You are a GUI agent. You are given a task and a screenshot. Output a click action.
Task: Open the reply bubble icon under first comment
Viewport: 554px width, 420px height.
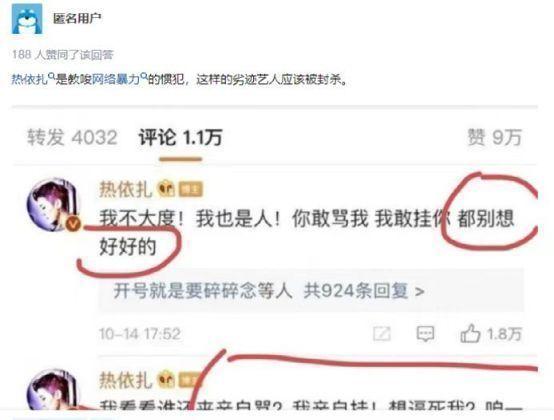pyautogui.click(x=425, y=333)
